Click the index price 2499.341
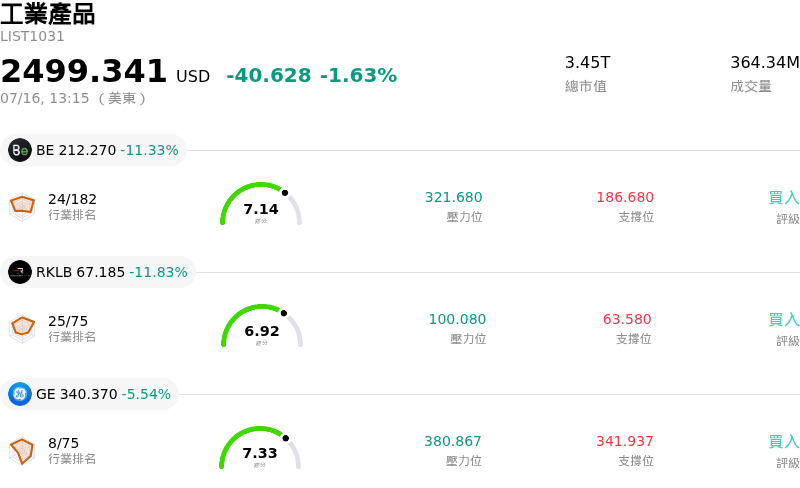Viewport: 800px width, 488px height. [x=84, y=70]
